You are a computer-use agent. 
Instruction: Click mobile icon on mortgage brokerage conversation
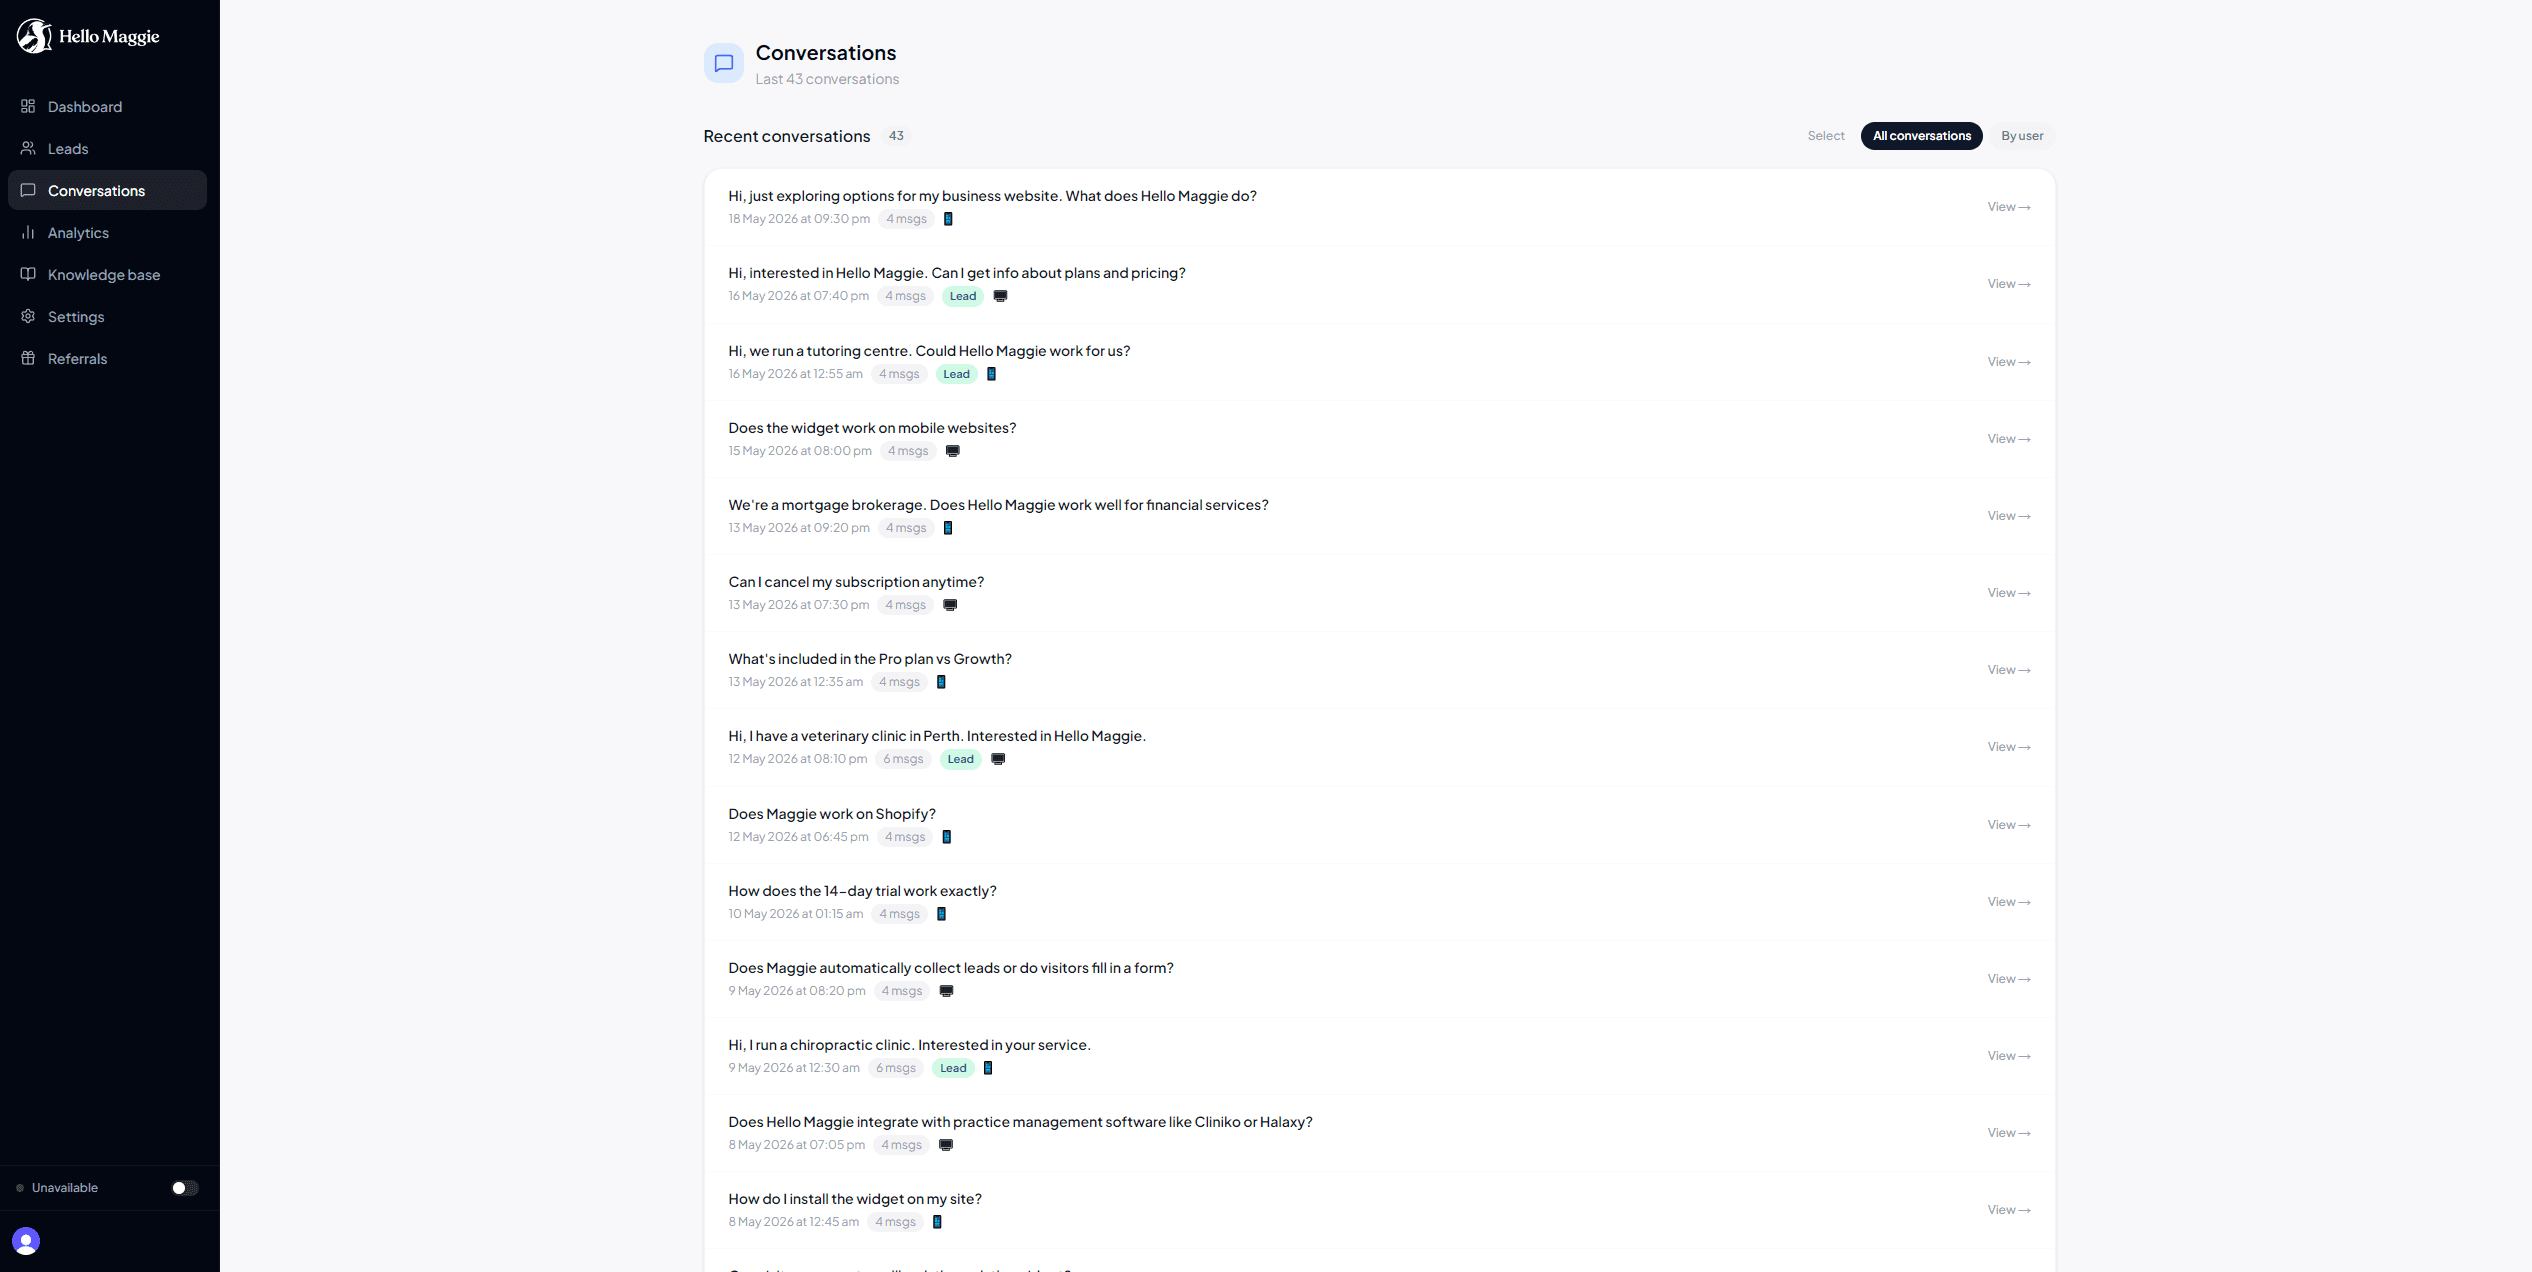[x=948, y=528]
